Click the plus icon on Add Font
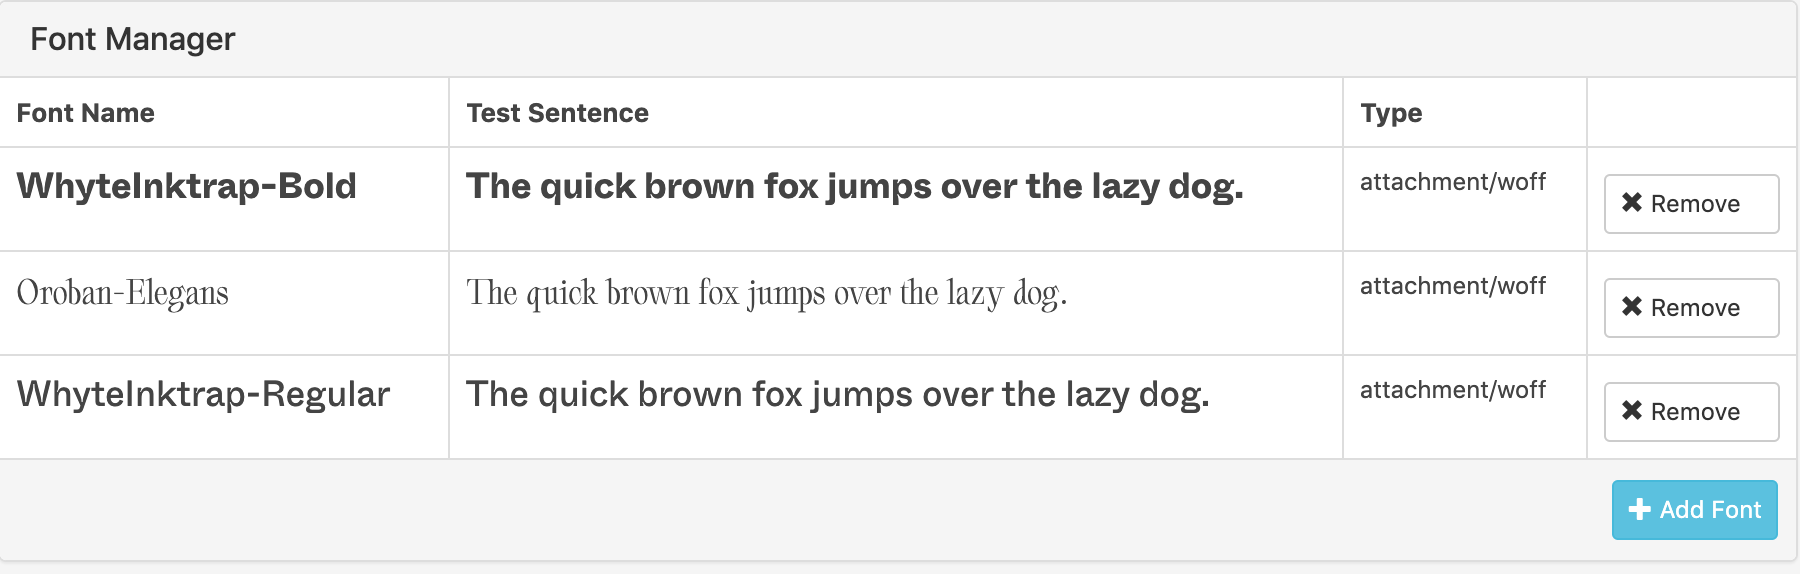Image resolution: width=1800 pixels, height=574 pixels. coord(1639,510)
